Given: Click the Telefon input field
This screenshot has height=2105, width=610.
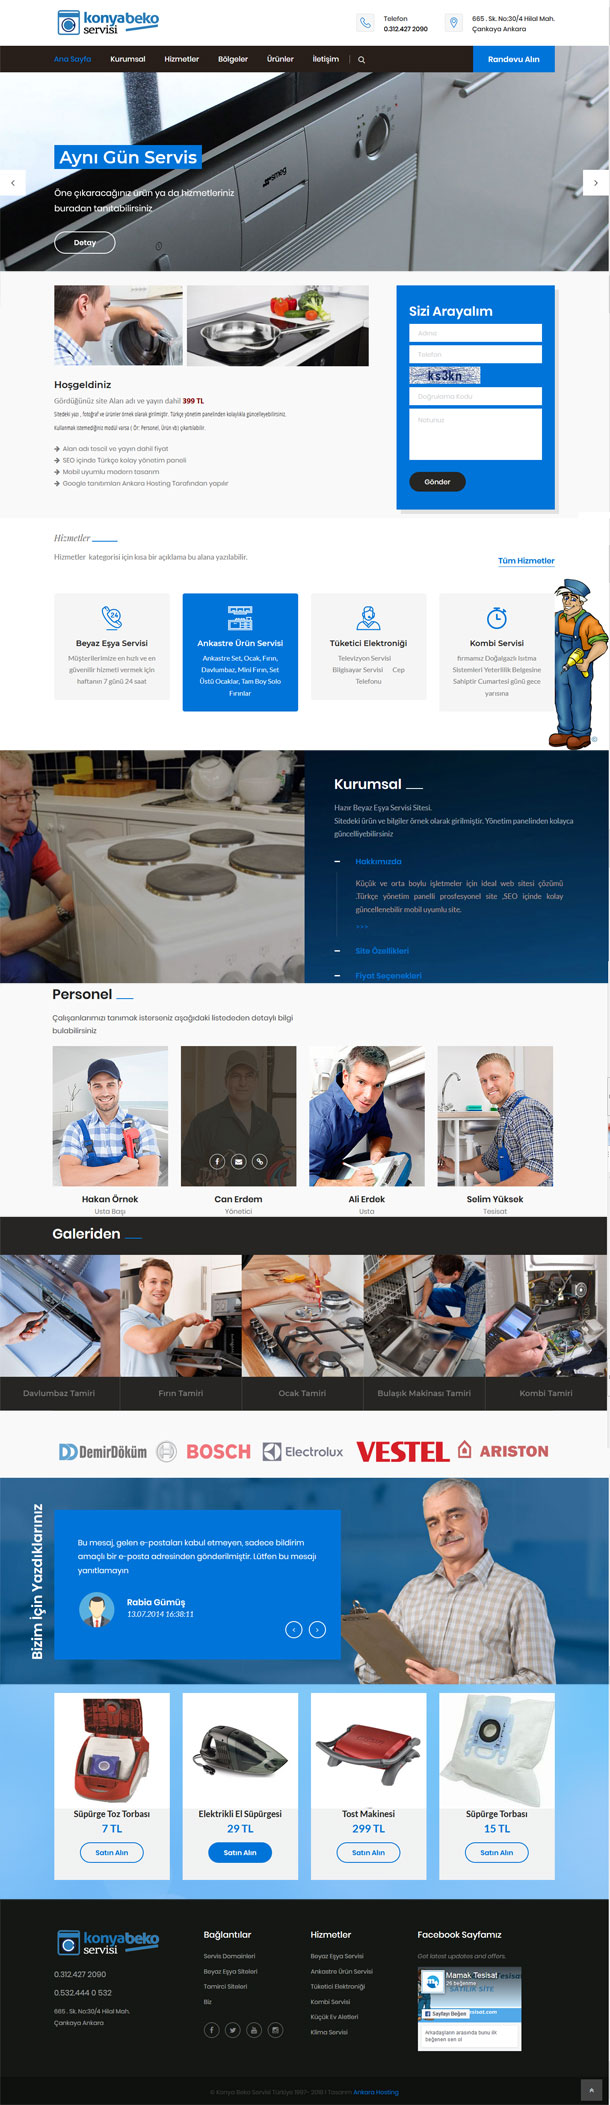Looking at the screenshot, I should pyautogui.click(x=475, y=354).
